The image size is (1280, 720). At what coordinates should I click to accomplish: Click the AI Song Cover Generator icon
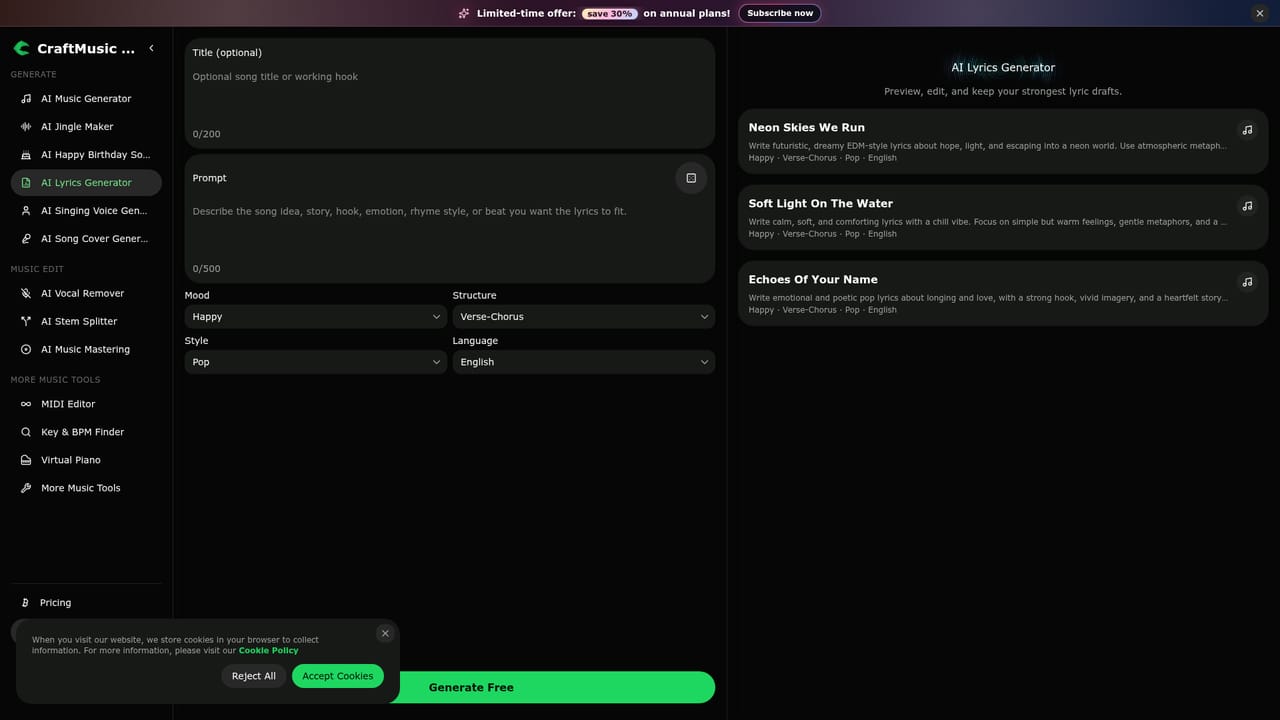point(26,239)
